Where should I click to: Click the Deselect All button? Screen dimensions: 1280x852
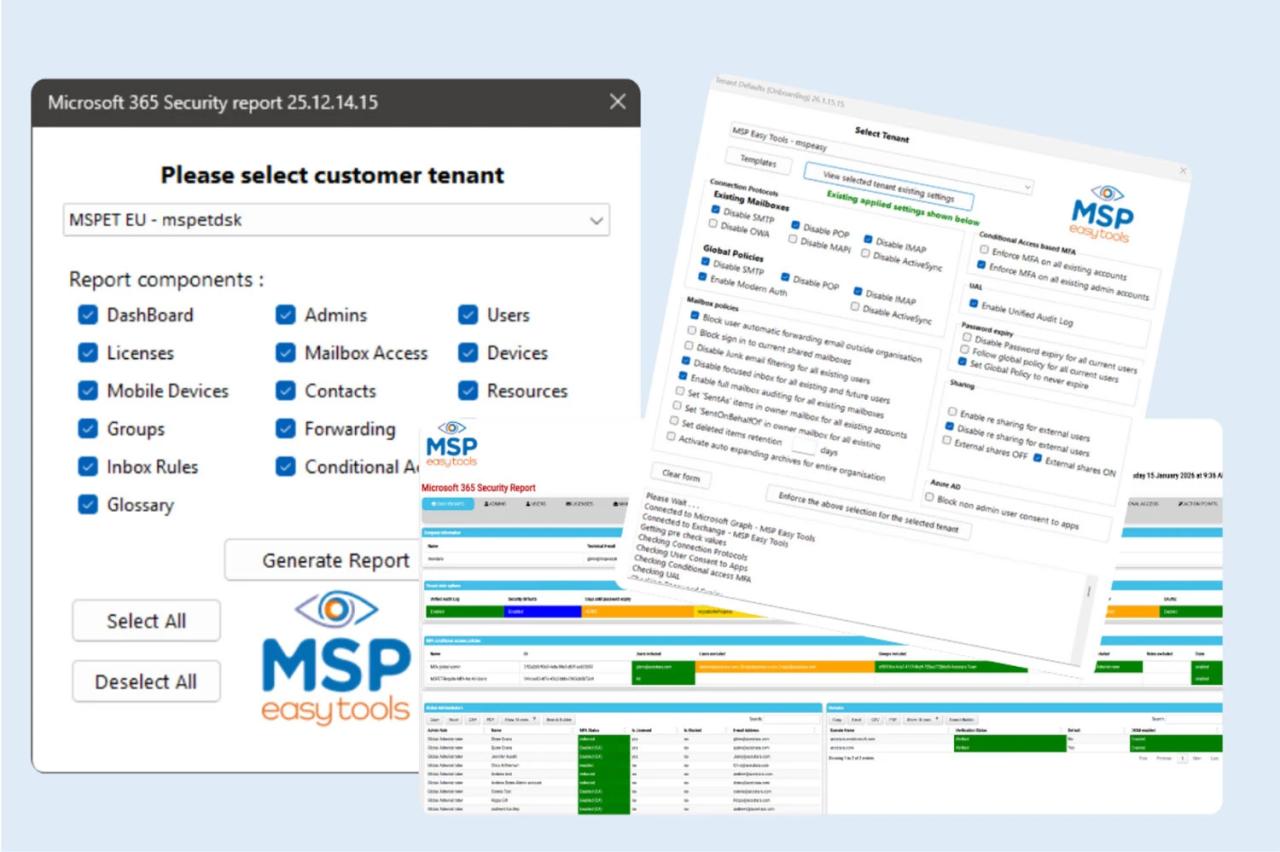(x=146, y=682)
